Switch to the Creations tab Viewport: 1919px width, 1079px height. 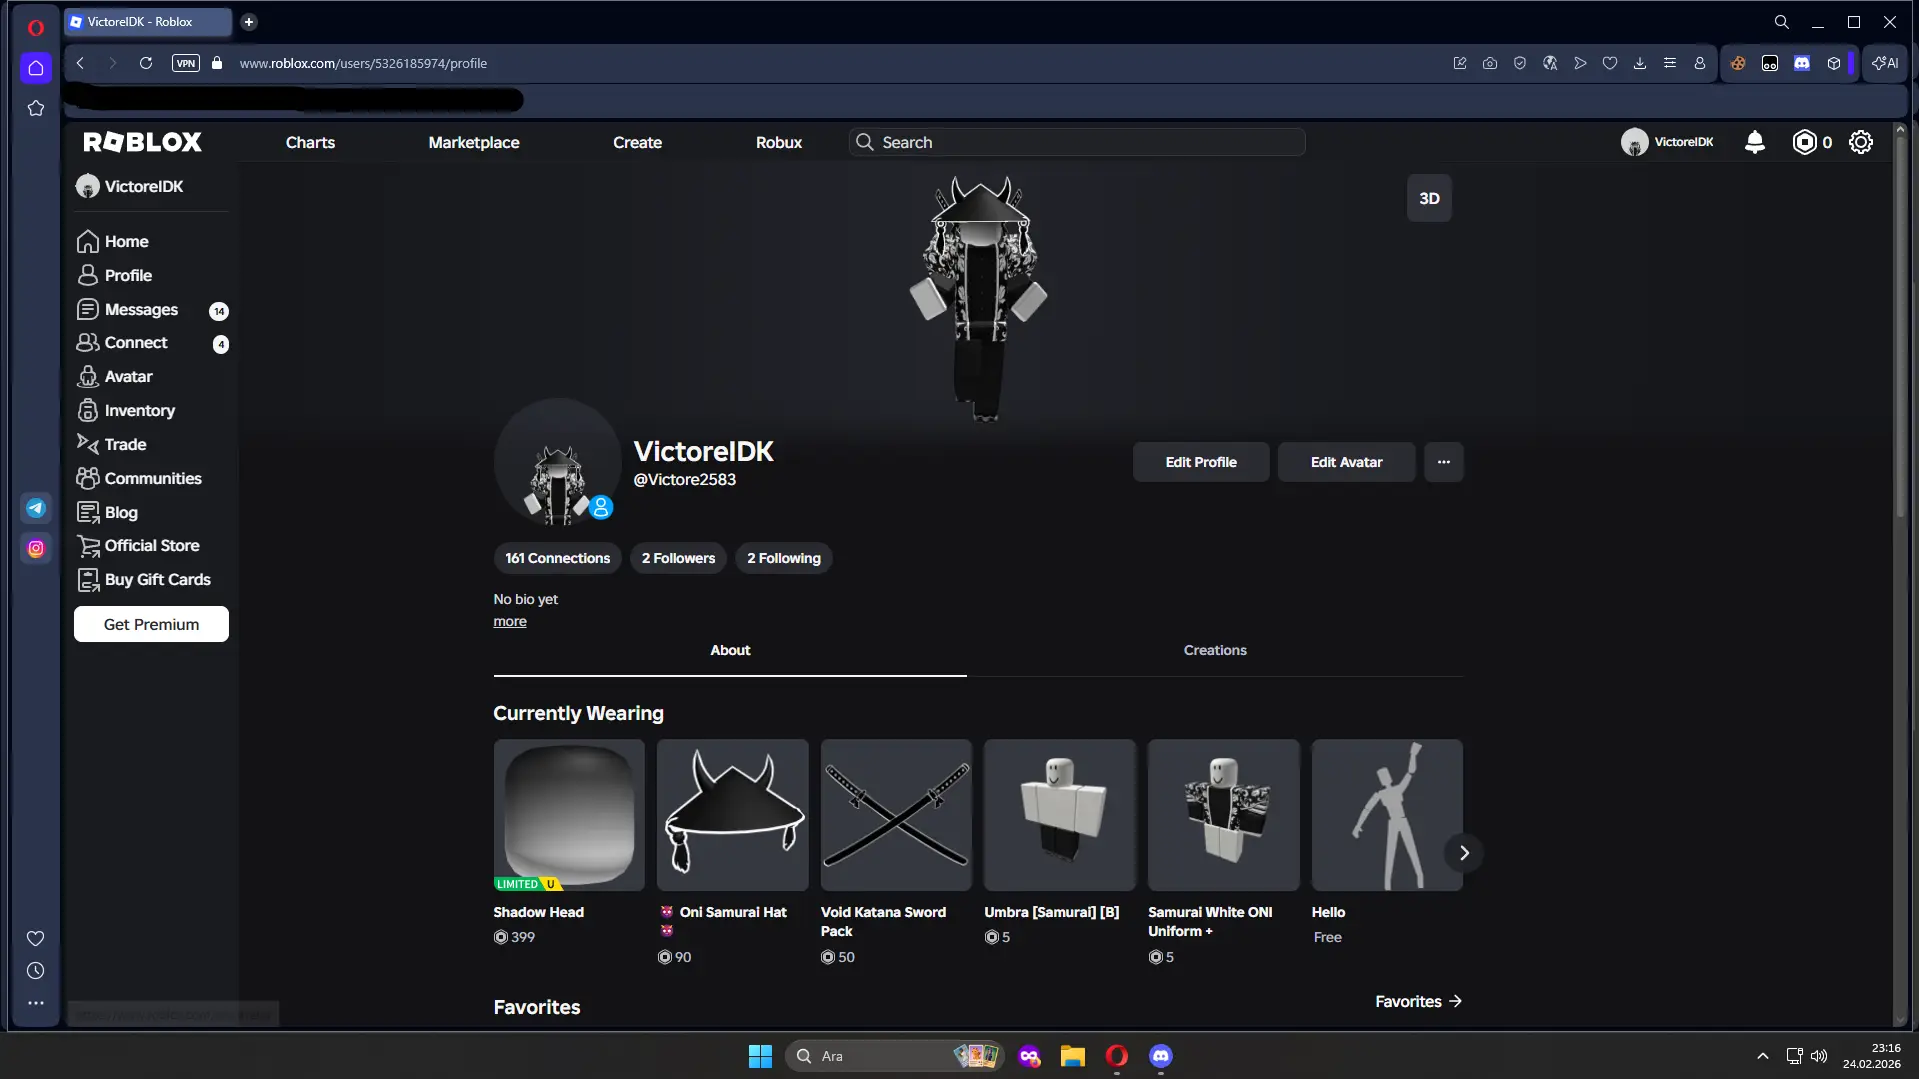1214,650
